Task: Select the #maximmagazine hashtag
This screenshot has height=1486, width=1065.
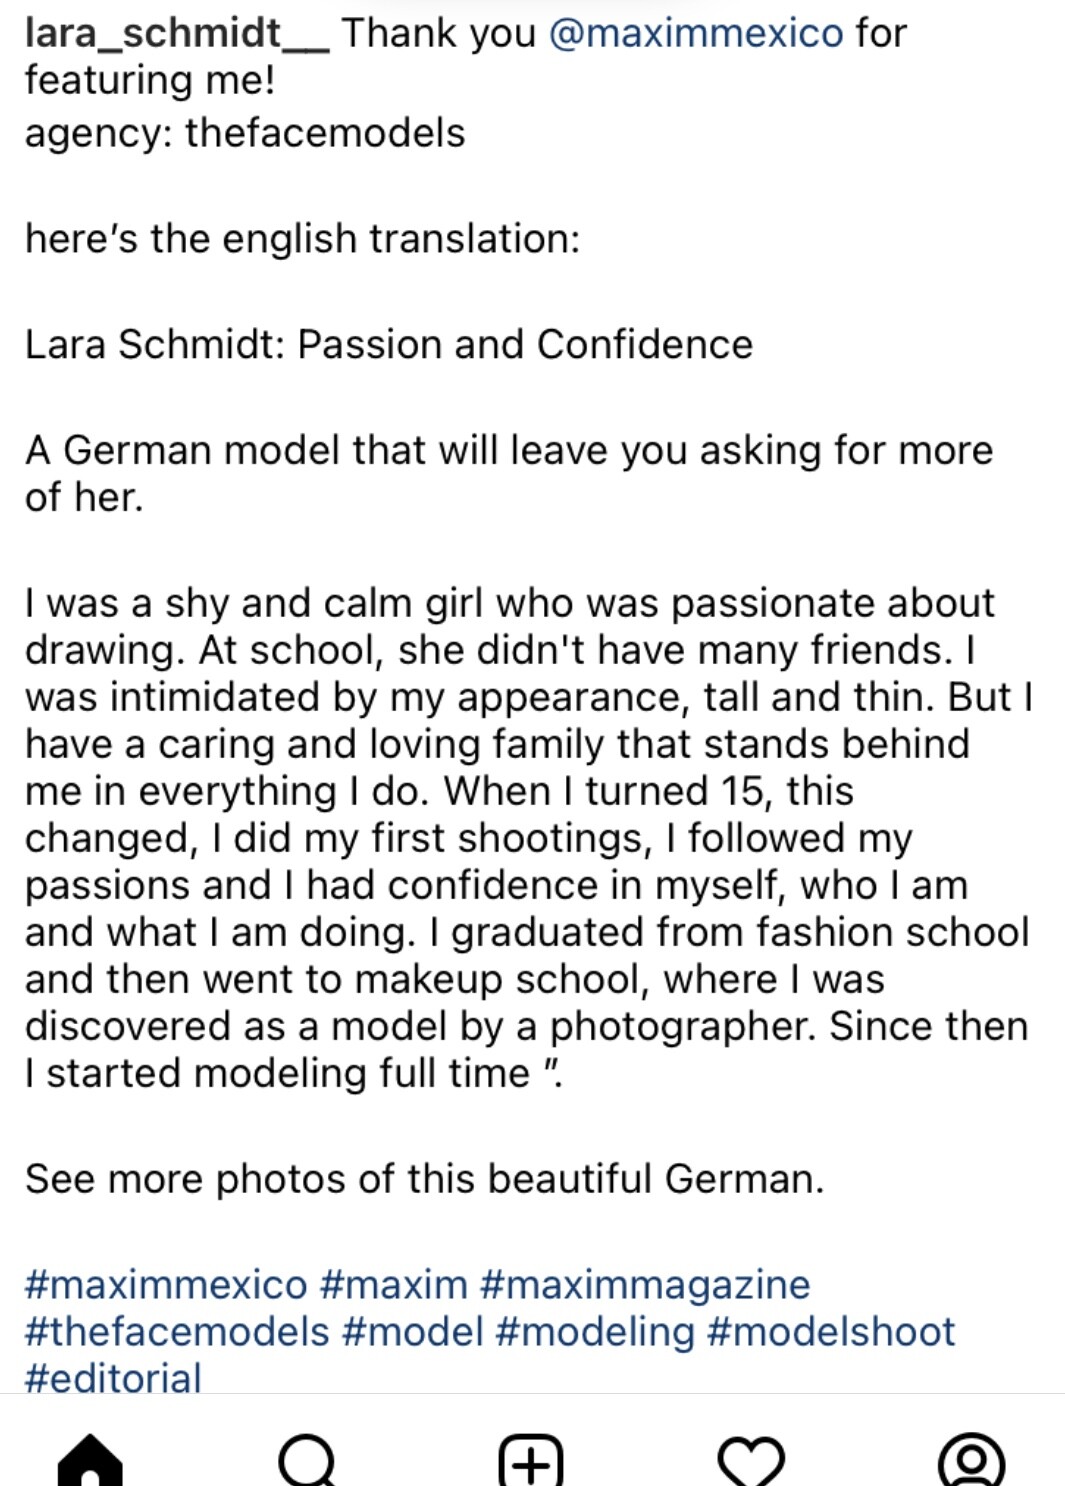Action: pyautogui.click(x=645, y=1284)
